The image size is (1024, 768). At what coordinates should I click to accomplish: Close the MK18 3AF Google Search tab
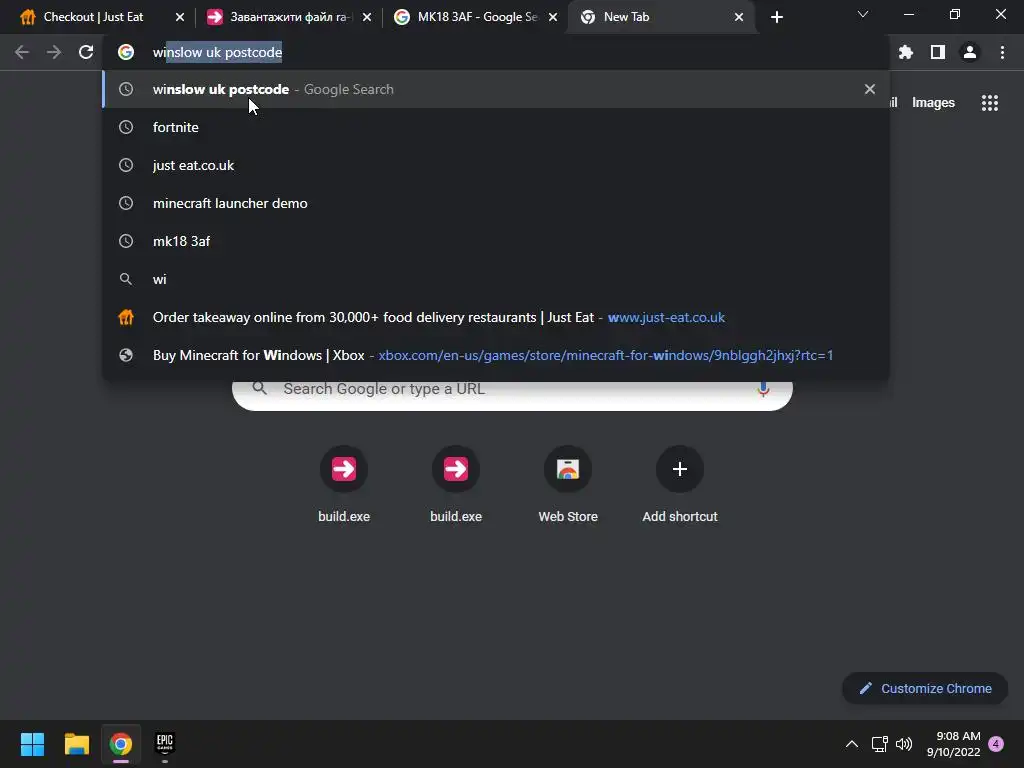pyautogui.click(x=553, y=17)
